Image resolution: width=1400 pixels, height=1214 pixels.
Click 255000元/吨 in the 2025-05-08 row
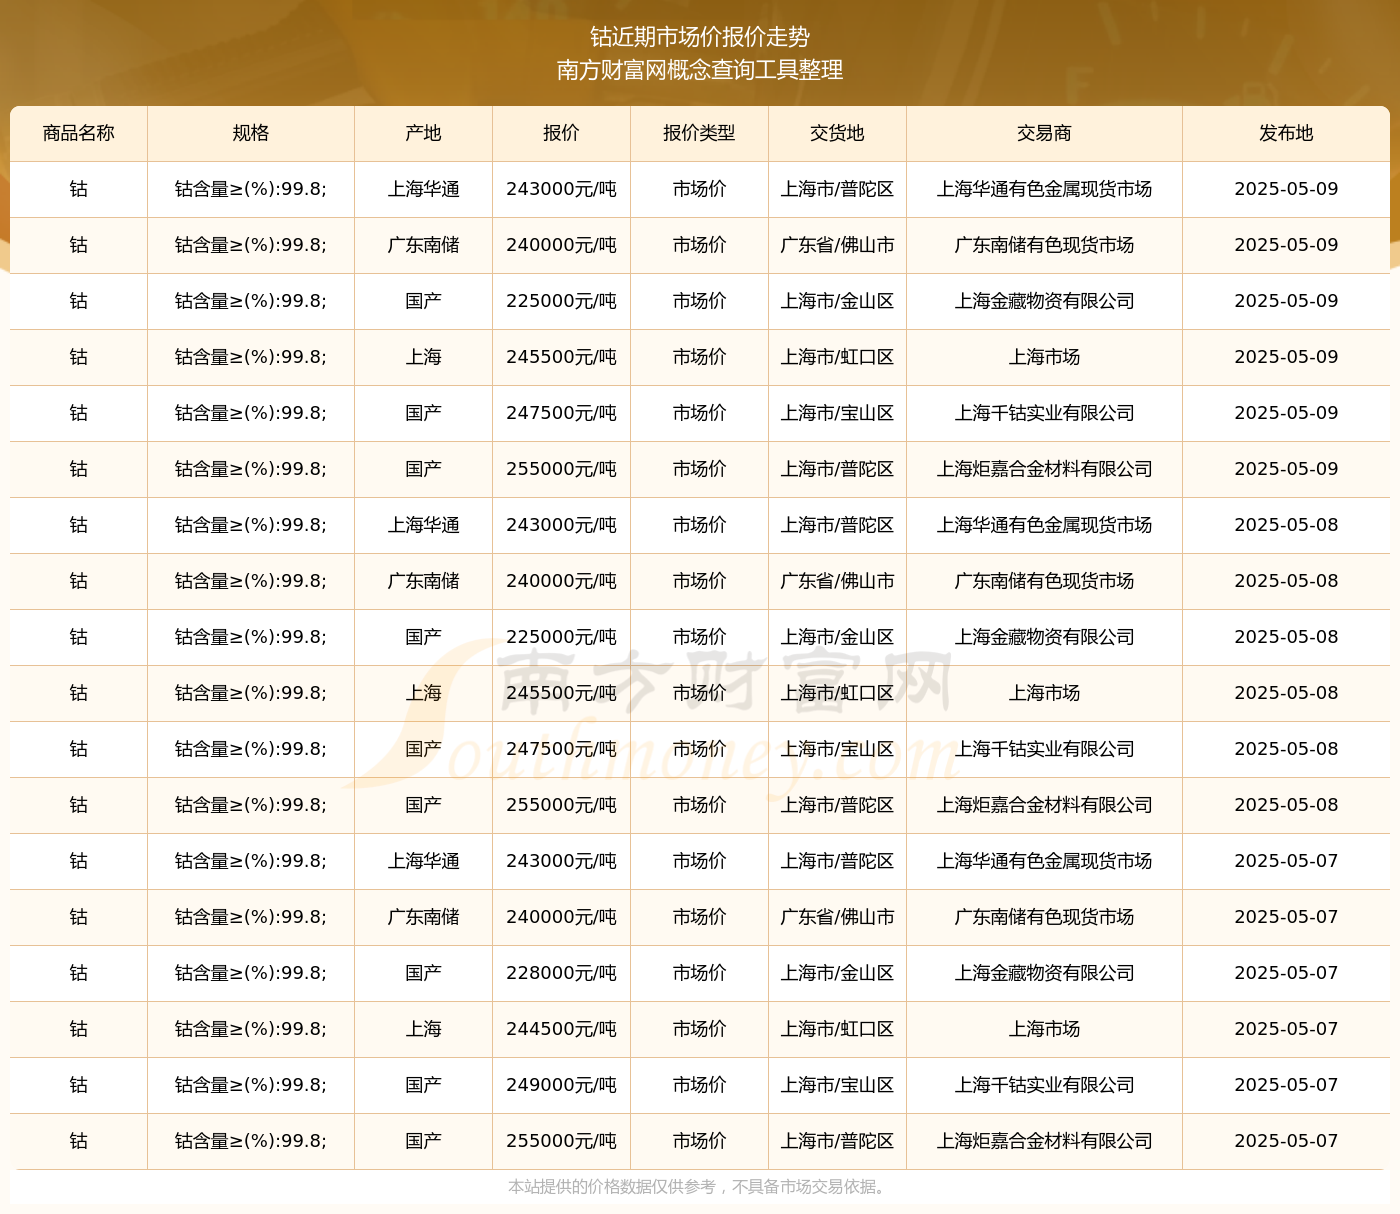click(561, 805)
